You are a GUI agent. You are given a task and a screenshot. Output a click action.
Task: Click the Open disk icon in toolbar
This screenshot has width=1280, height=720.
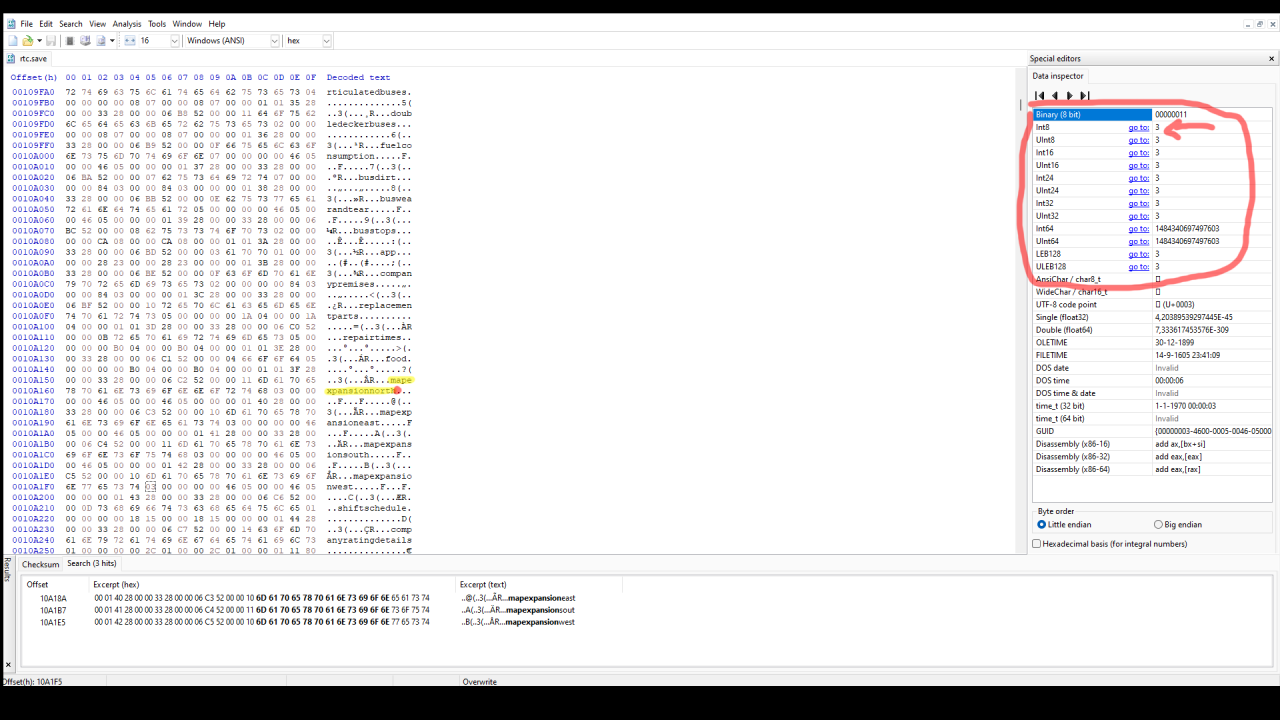point(85,41)
